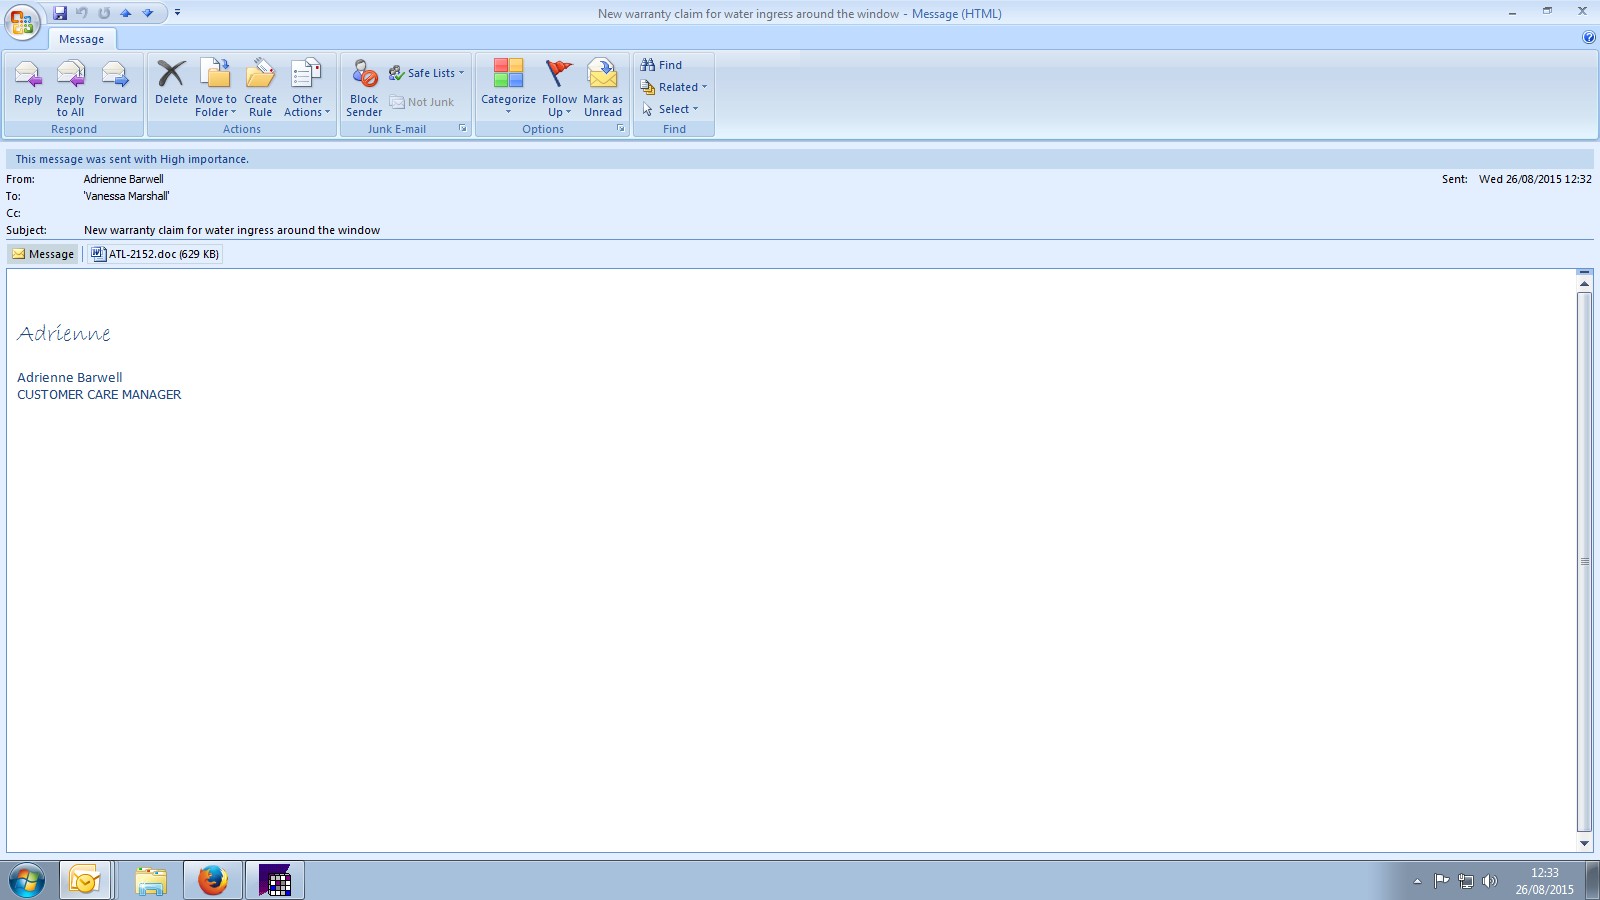Image resolution: width=1600 pixels, height=900 pixels.
Task: Delete the open email message
Action: tap(171, 84)
